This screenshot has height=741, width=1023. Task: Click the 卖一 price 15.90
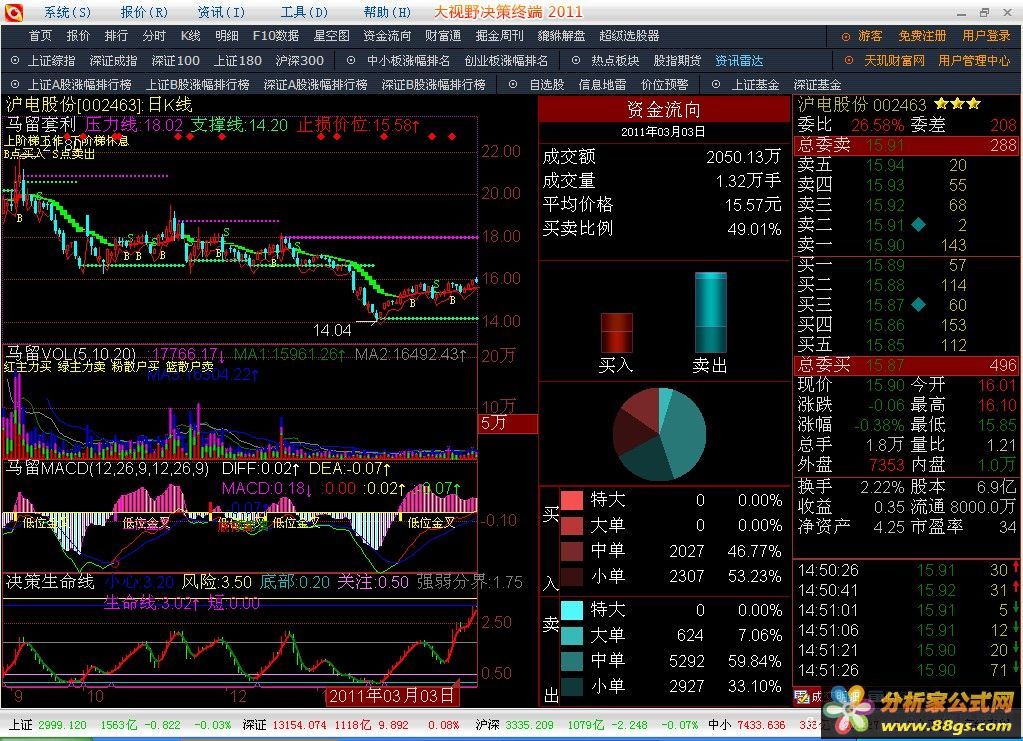click(x=885, y=245)
